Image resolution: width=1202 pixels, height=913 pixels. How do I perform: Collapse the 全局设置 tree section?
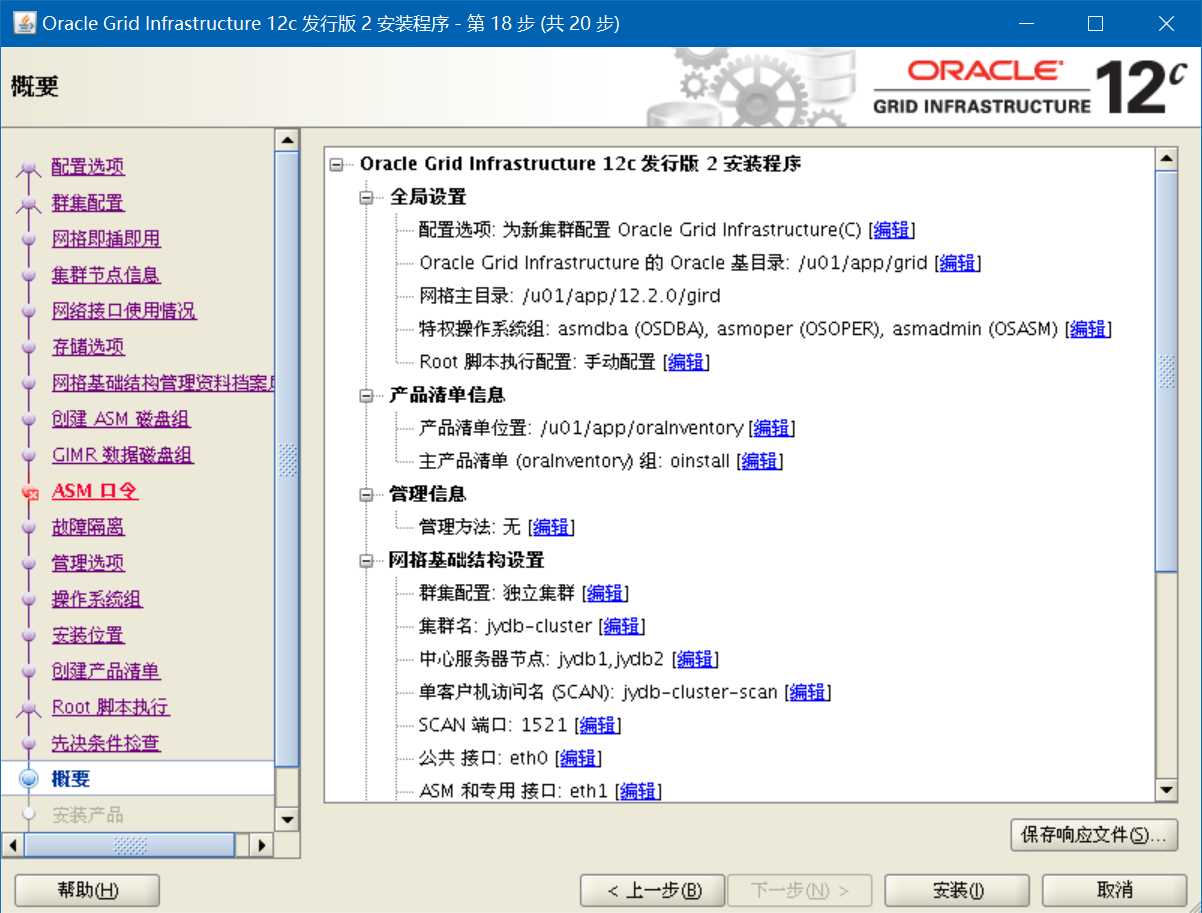coord(367,197)
